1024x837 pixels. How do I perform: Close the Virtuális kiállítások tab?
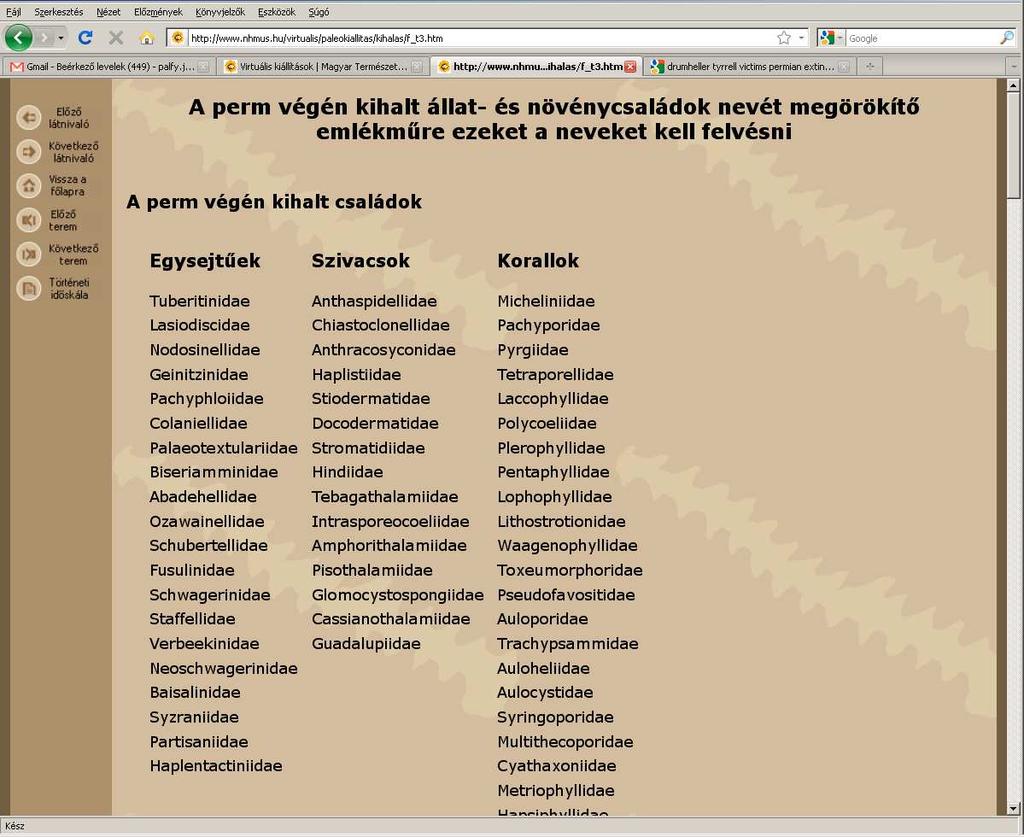(416, 66)
